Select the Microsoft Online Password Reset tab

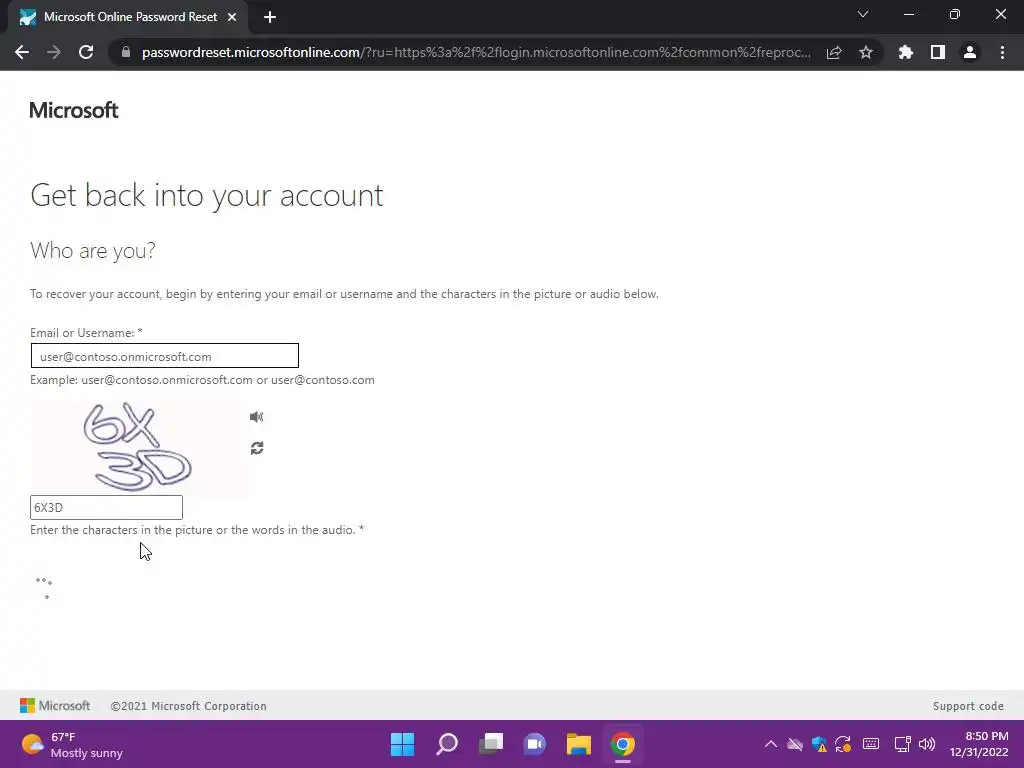[128, 17]
